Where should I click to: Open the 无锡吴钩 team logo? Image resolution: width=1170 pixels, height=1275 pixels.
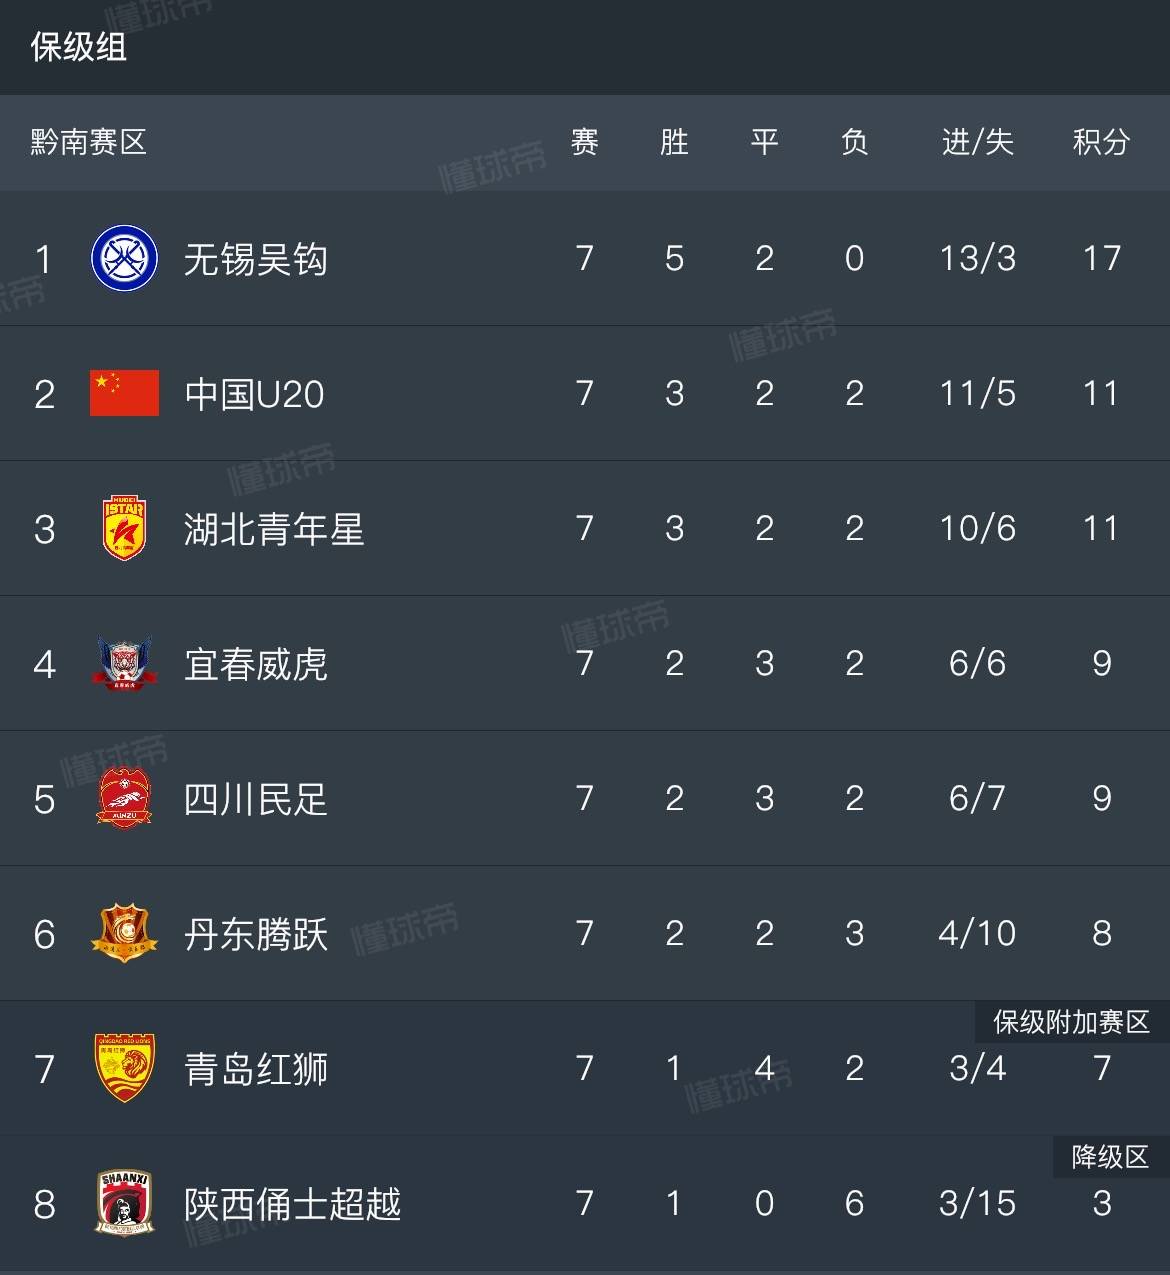coord(124,258)
